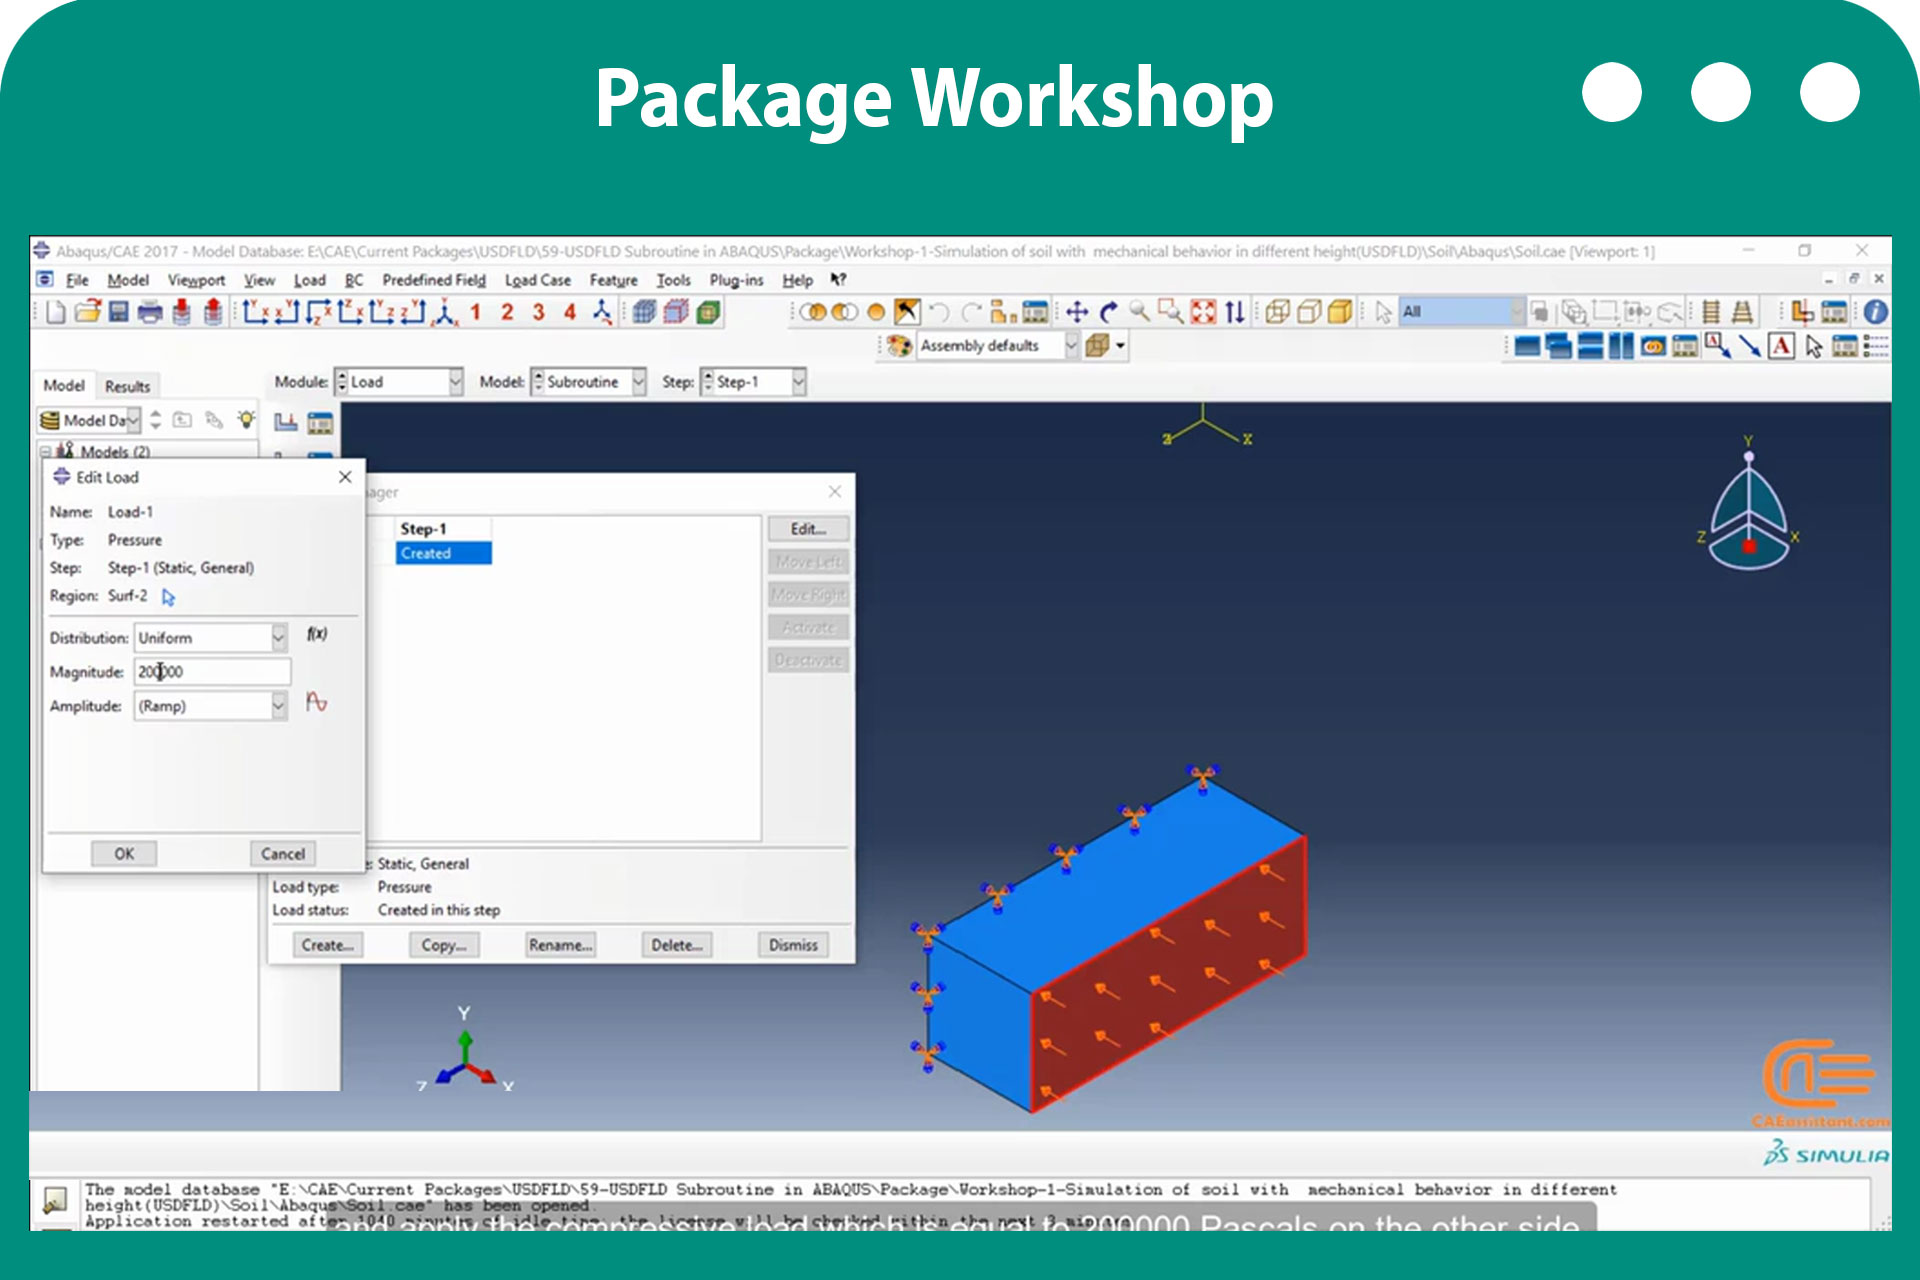
Task: Open the color code palette icon
Action: tap(899, 346)
